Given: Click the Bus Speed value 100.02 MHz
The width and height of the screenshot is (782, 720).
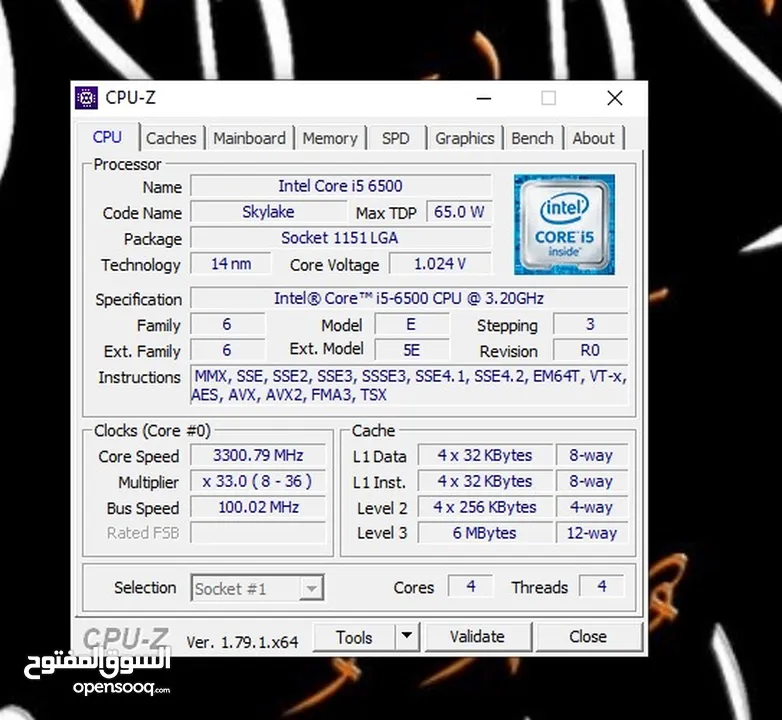Looking at the screenshot, I should point(258,507).
